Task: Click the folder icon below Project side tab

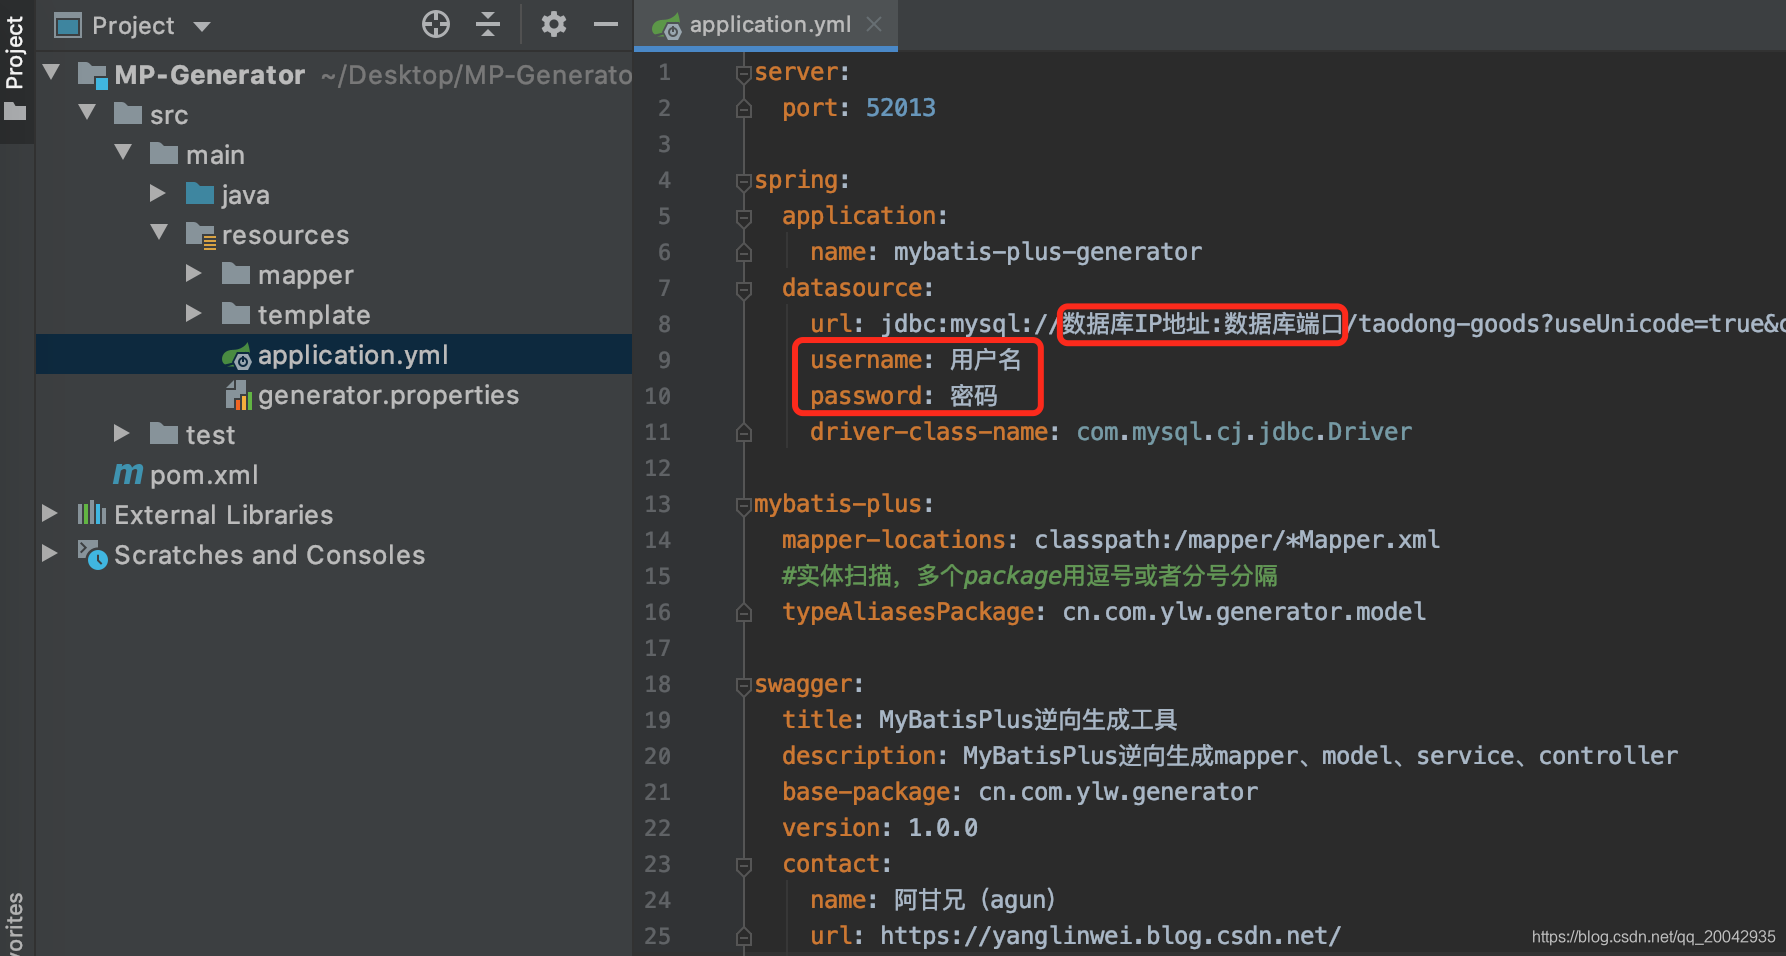Action: pyautogui.click(x=15, y=111)
